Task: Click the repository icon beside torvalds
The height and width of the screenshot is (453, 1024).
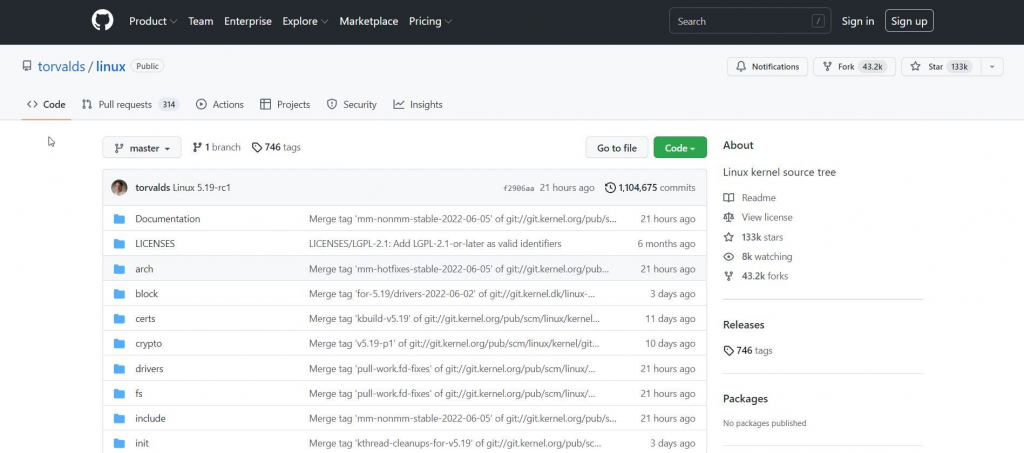Action: (x=27, y=66)
